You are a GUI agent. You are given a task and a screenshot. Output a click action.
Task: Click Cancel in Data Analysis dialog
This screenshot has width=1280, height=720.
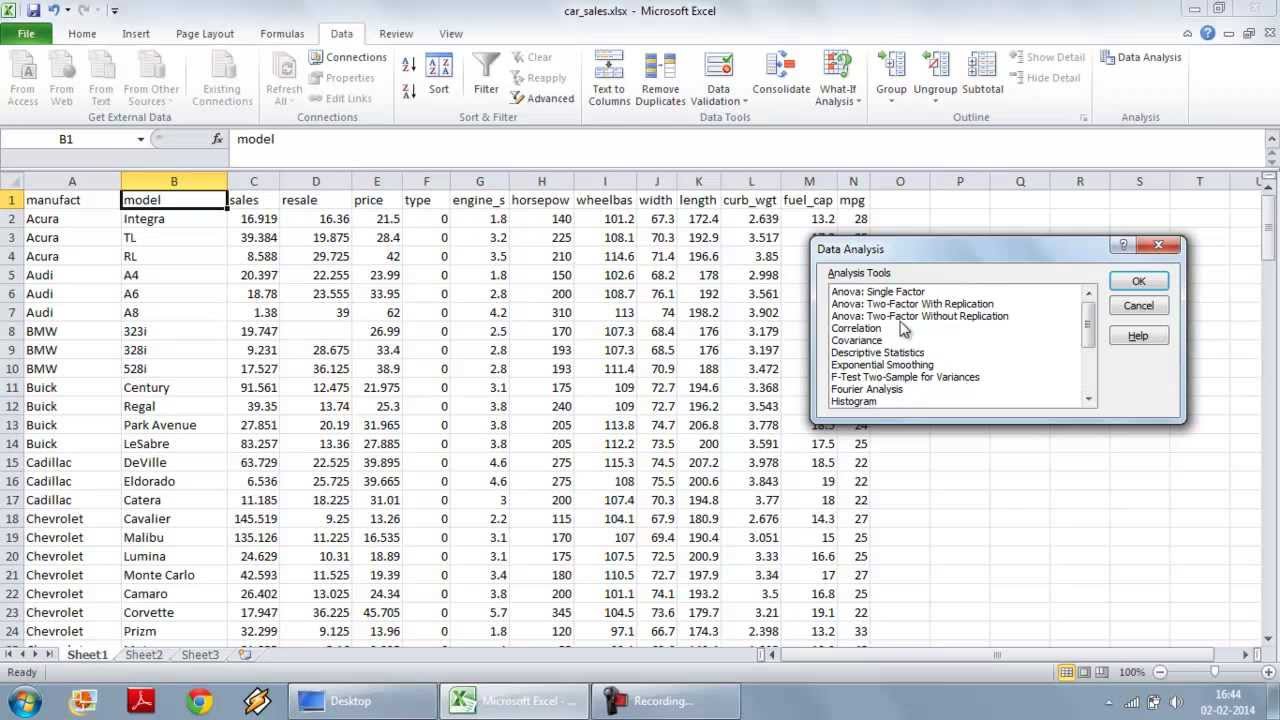[x=1138, y=305]
